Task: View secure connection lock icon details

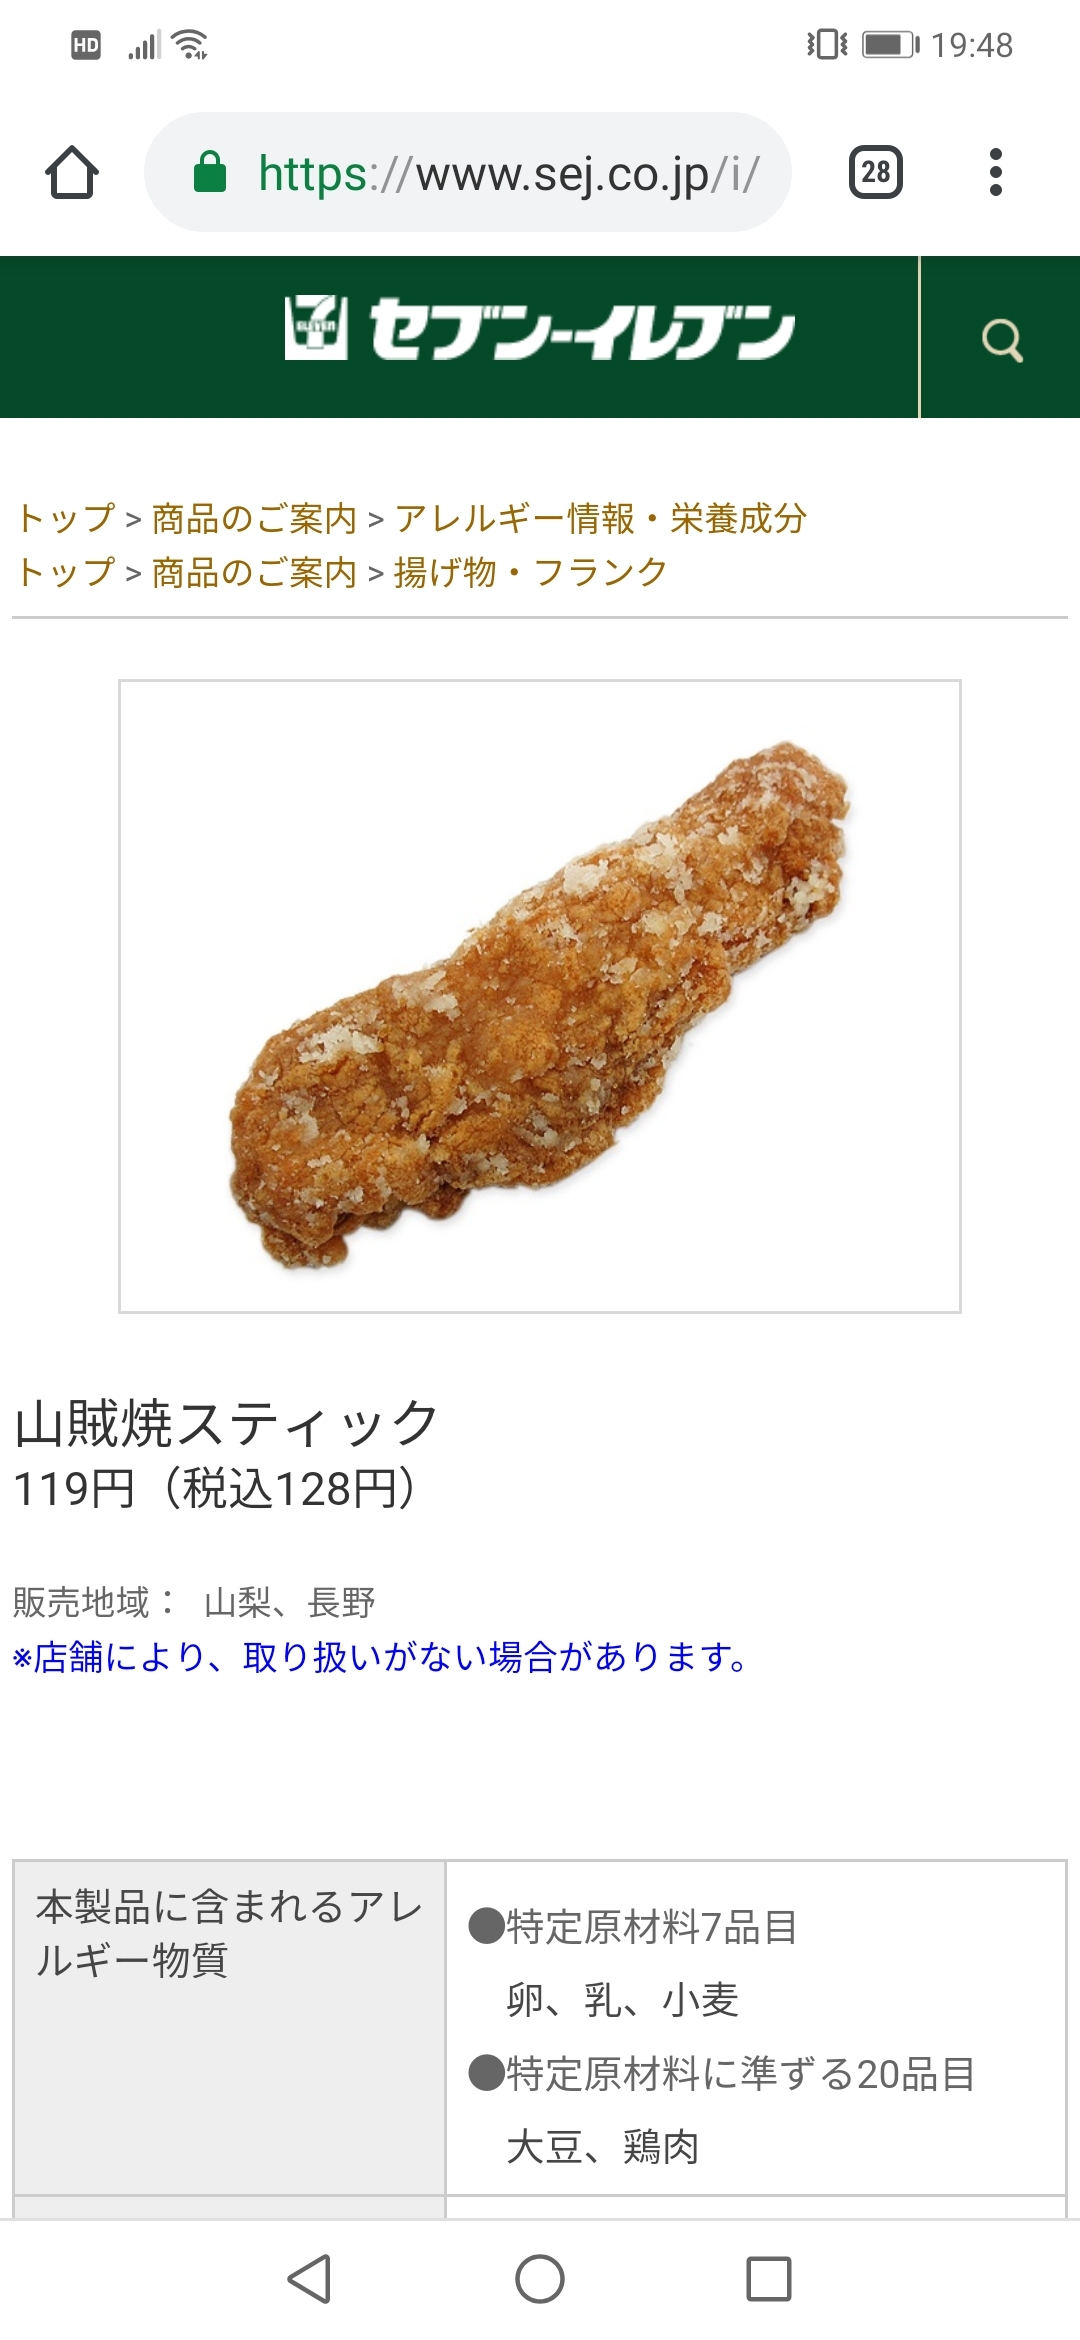Action: (x=209, y=172)
